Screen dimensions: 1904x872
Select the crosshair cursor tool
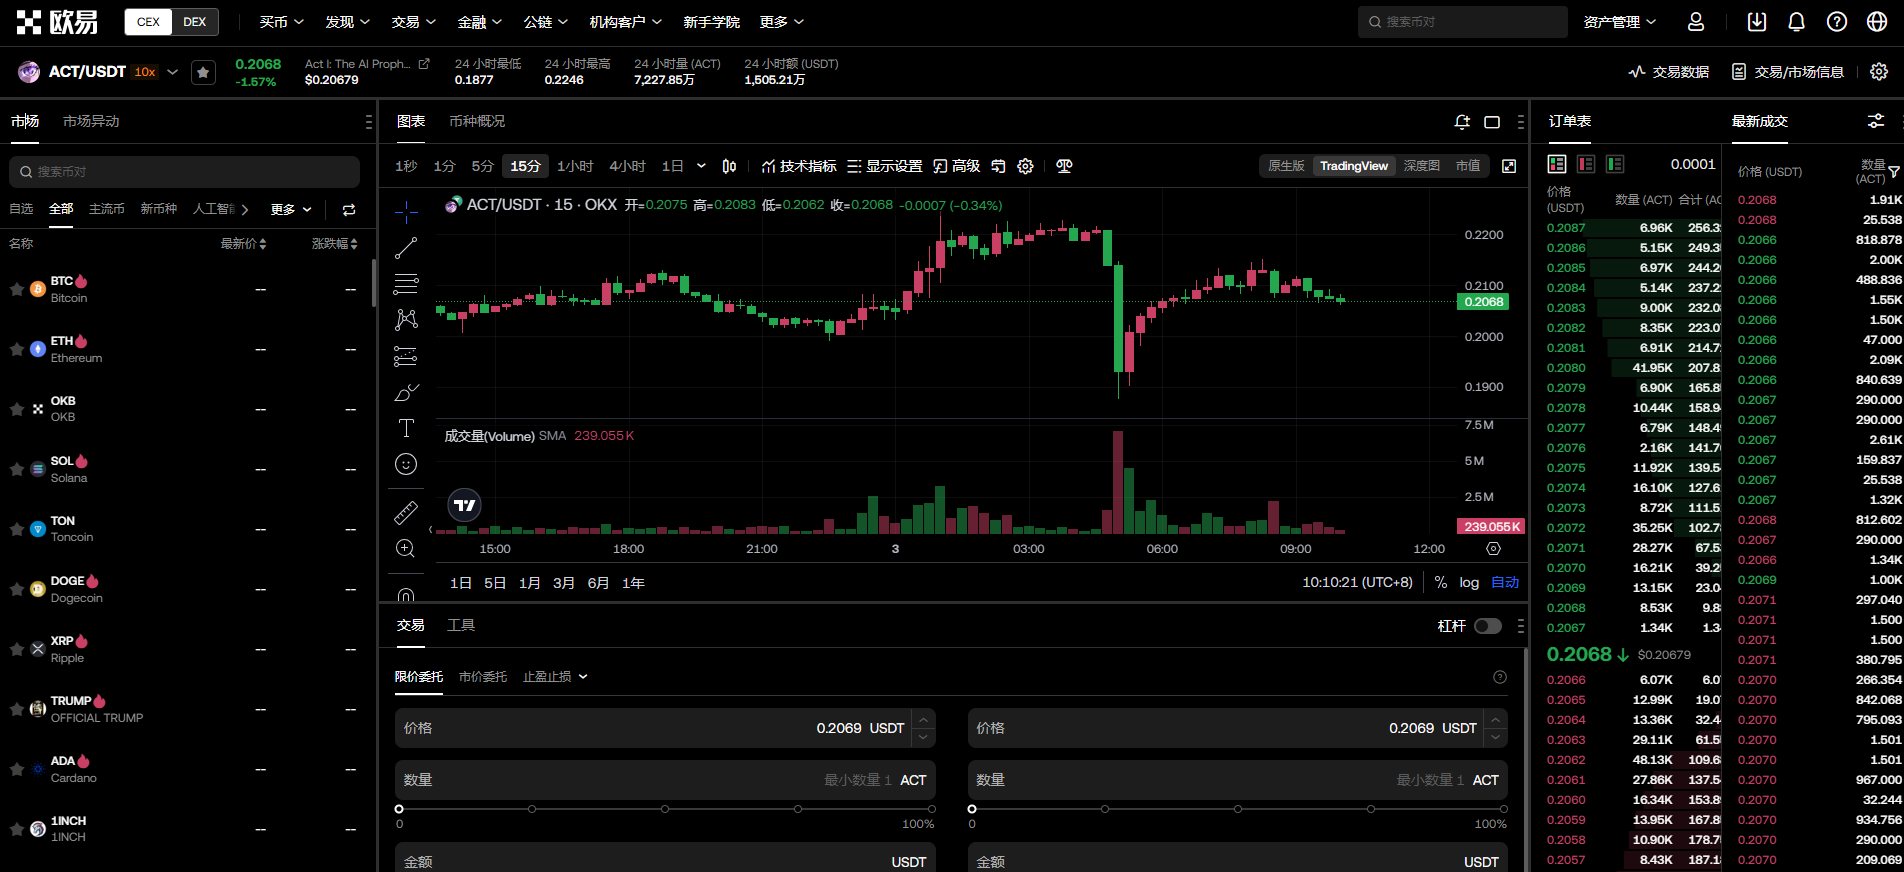click(406, 212)
